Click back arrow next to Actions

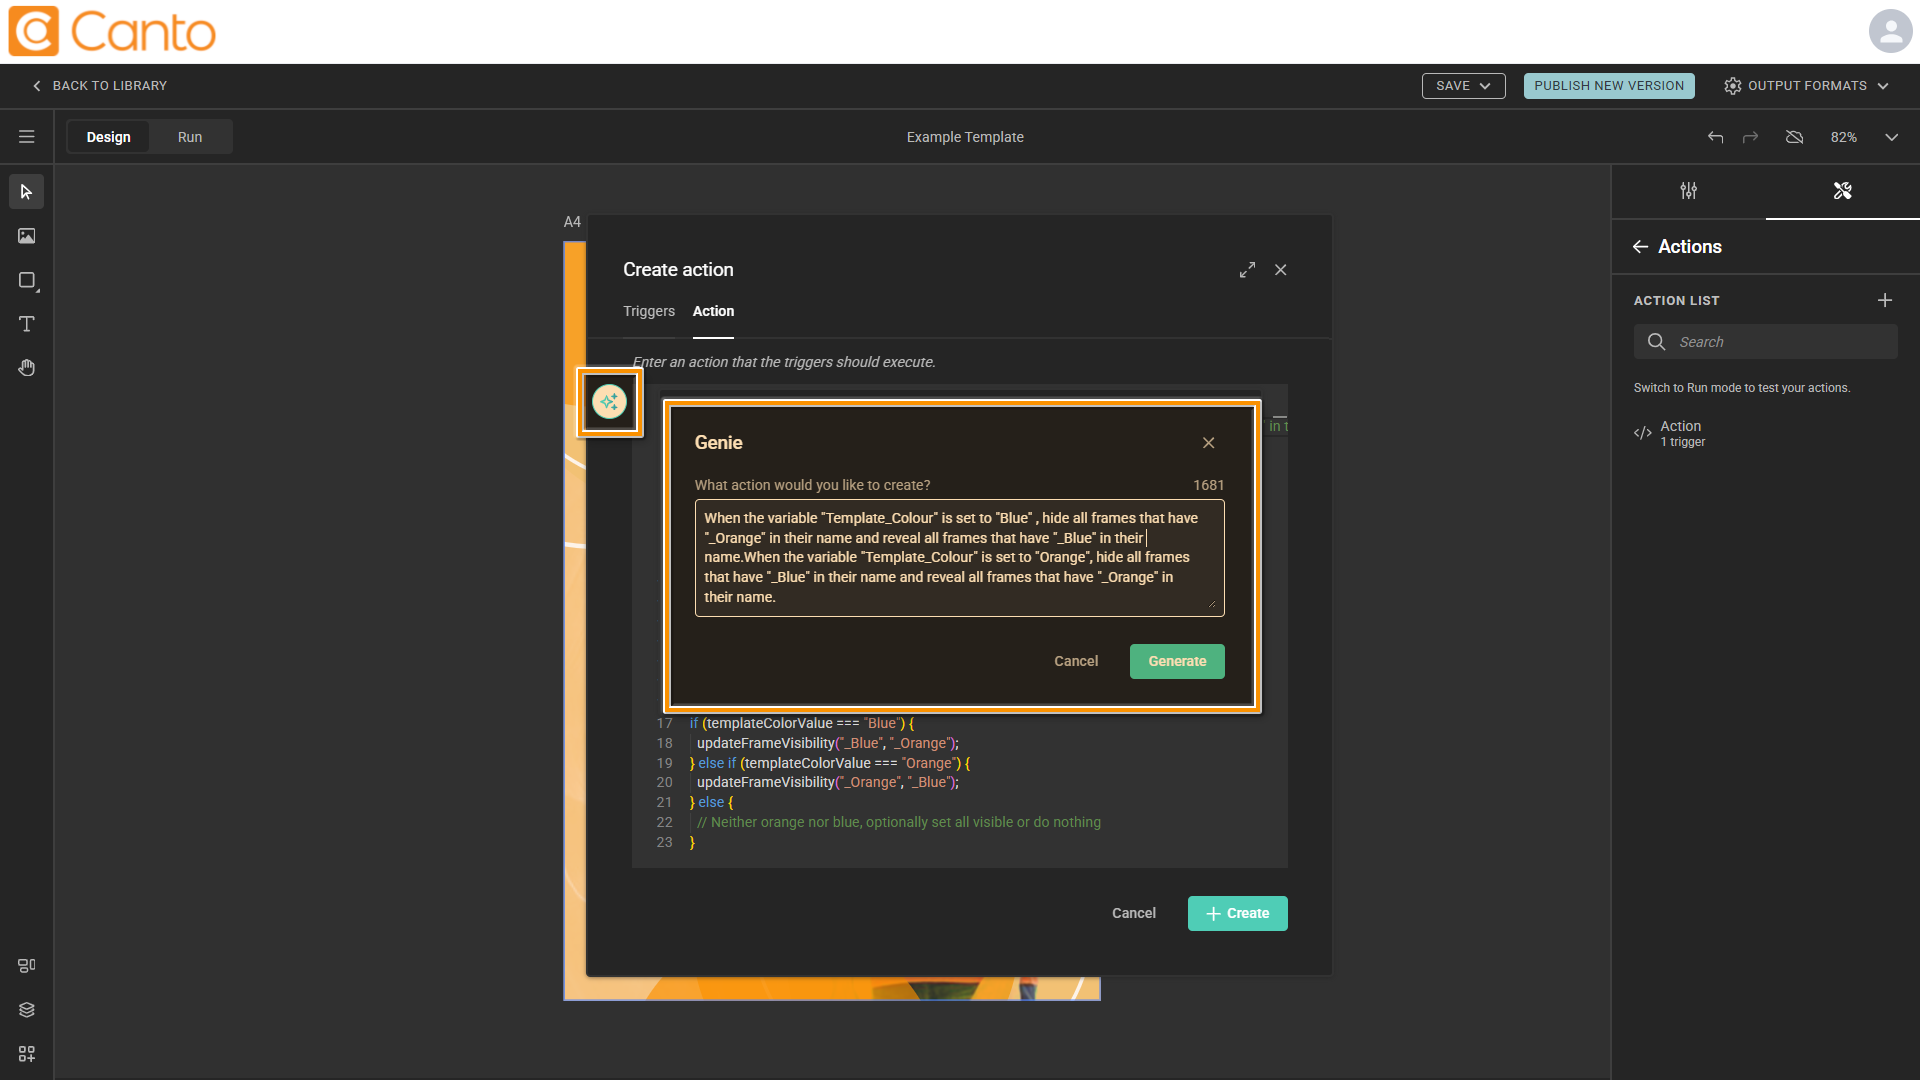pyautogui.click(x=1640, y=247)
